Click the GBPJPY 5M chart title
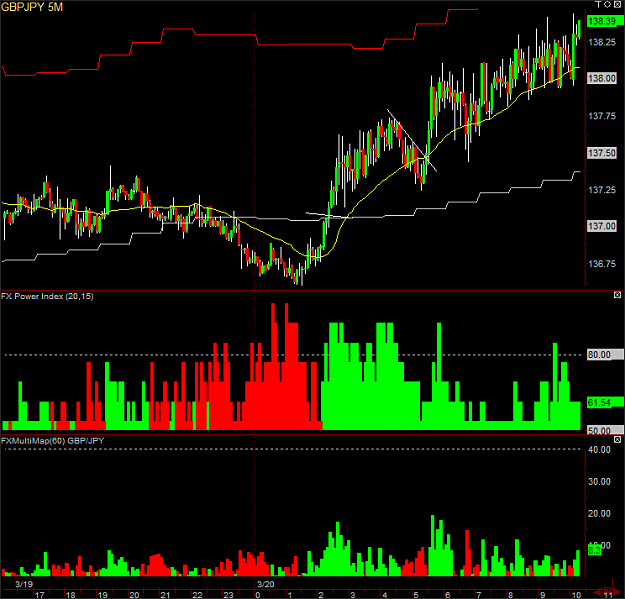Image resolution: width=625 pixels, height=599 pixels. point(32,7)
